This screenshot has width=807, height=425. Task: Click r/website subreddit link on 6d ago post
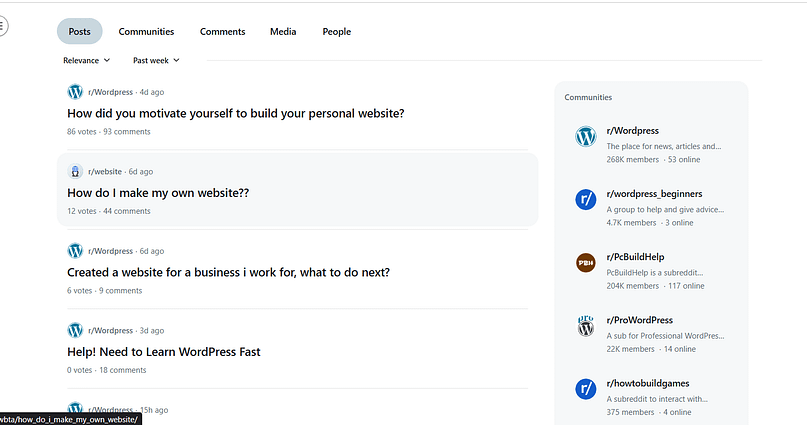[x=105, y=171]
